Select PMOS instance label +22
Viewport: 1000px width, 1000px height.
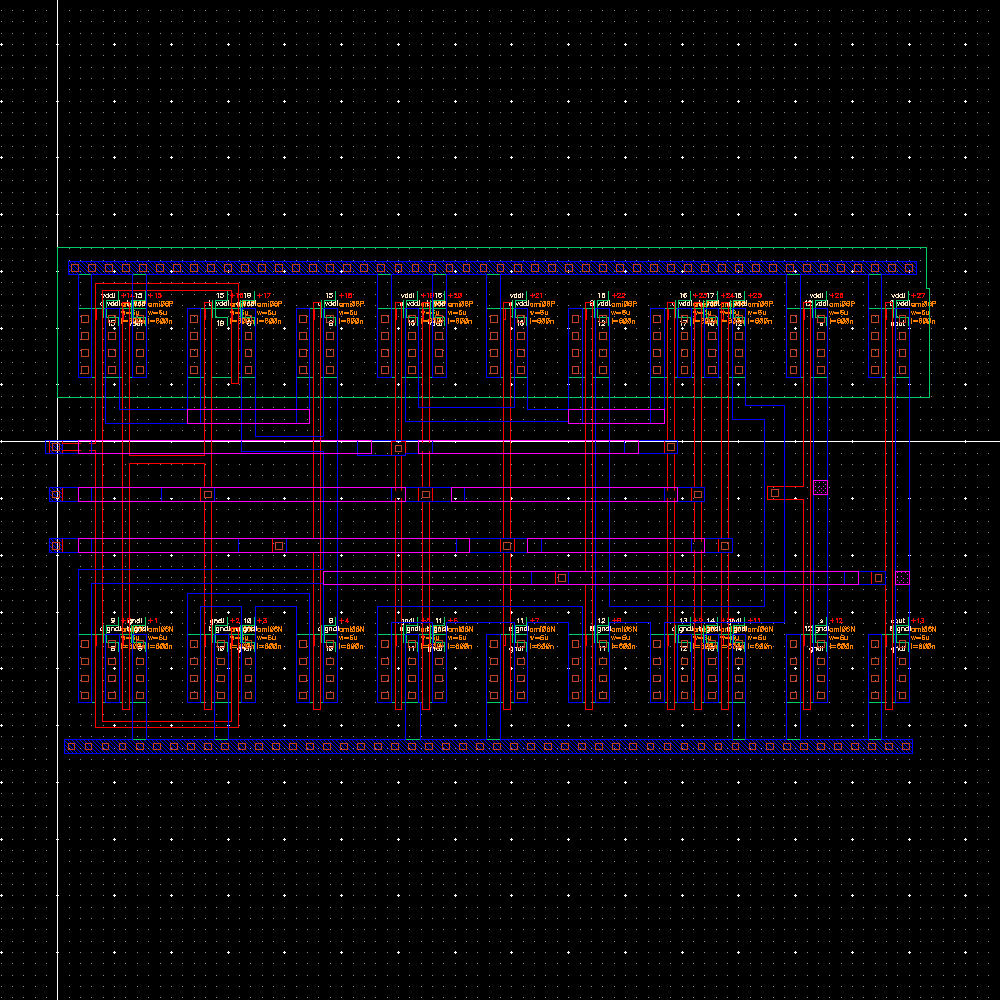click(619, 296)
